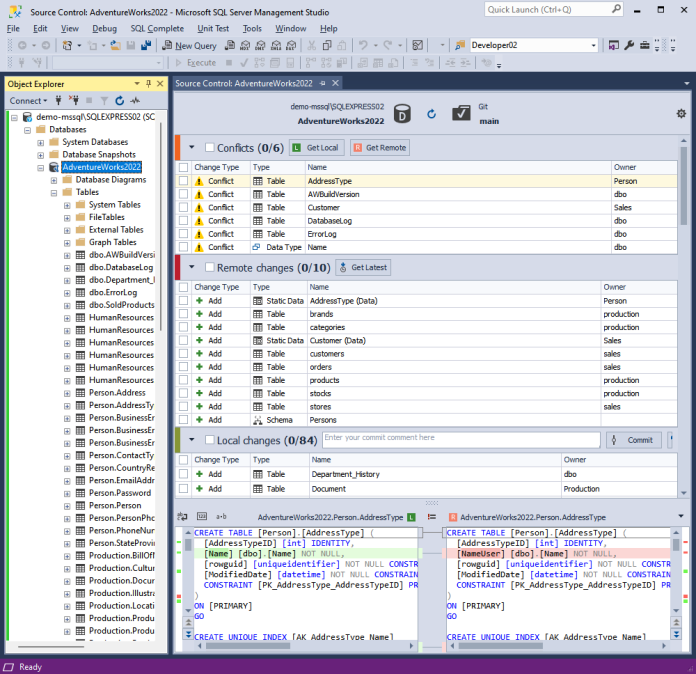Tick the Conflicts select-all checkbox
The height and width of the screenshot is (674, 696).
(210, 147)
